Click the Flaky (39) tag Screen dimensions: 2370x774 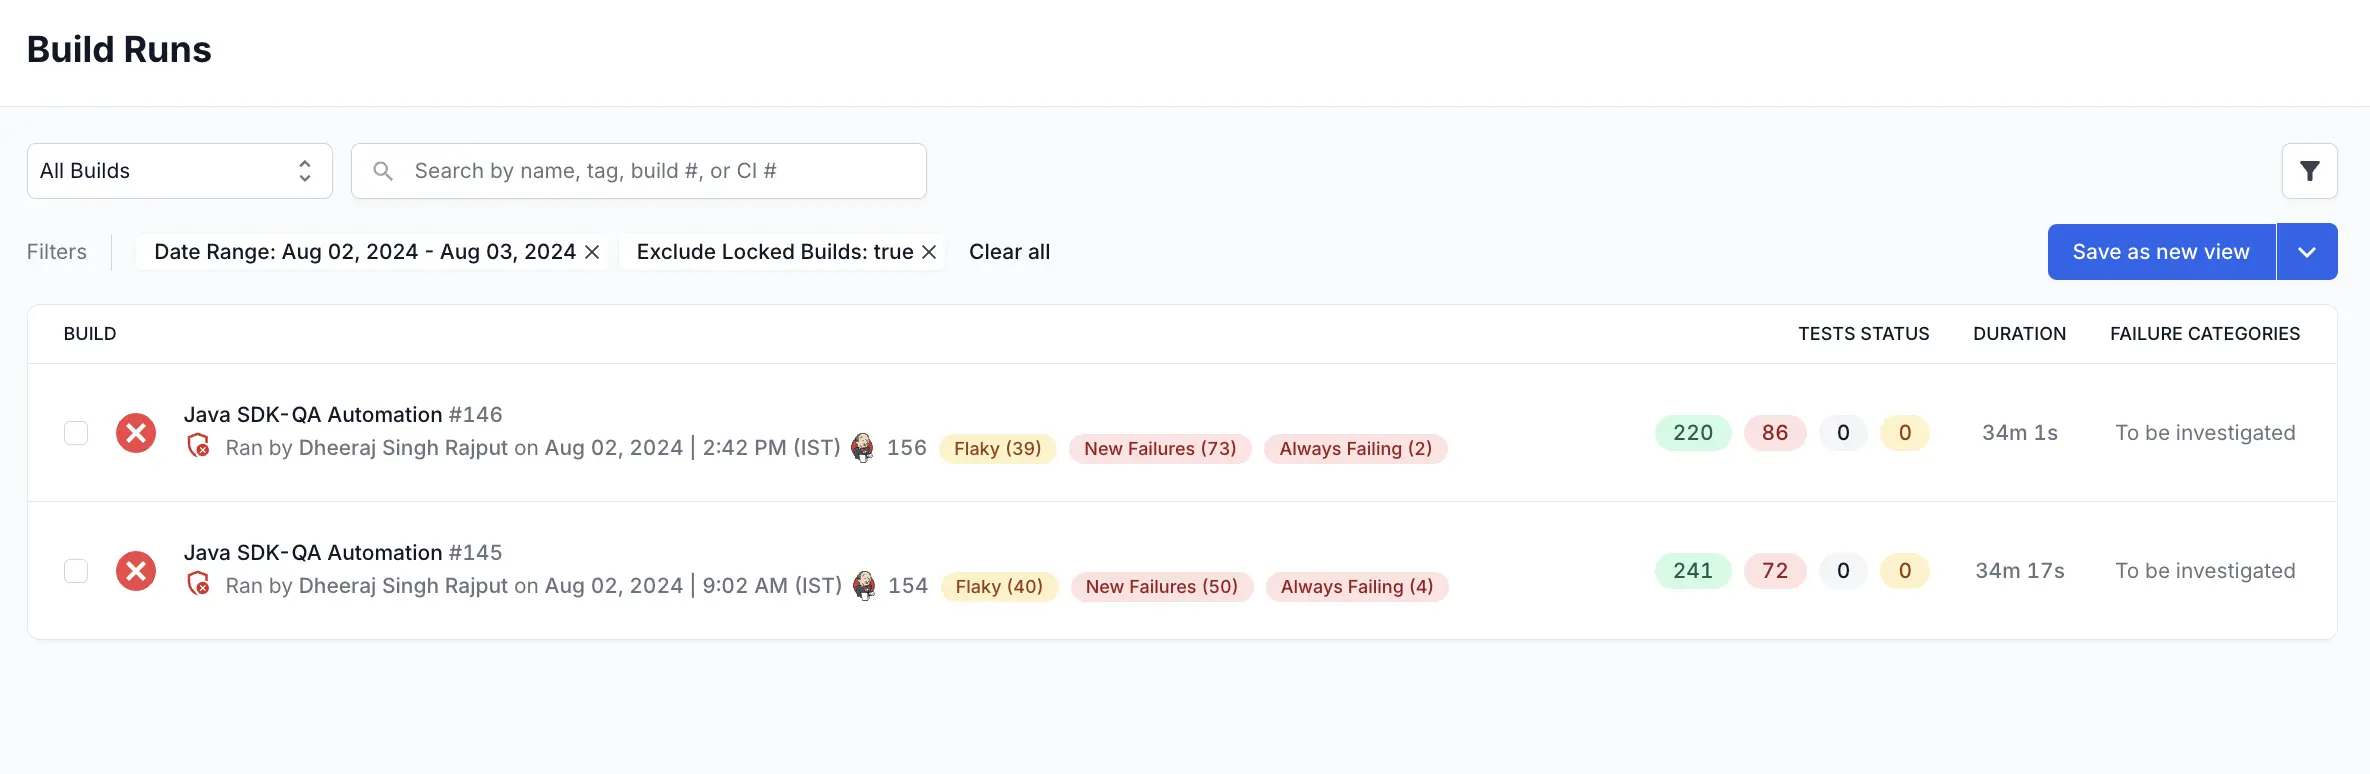(997, 449)
